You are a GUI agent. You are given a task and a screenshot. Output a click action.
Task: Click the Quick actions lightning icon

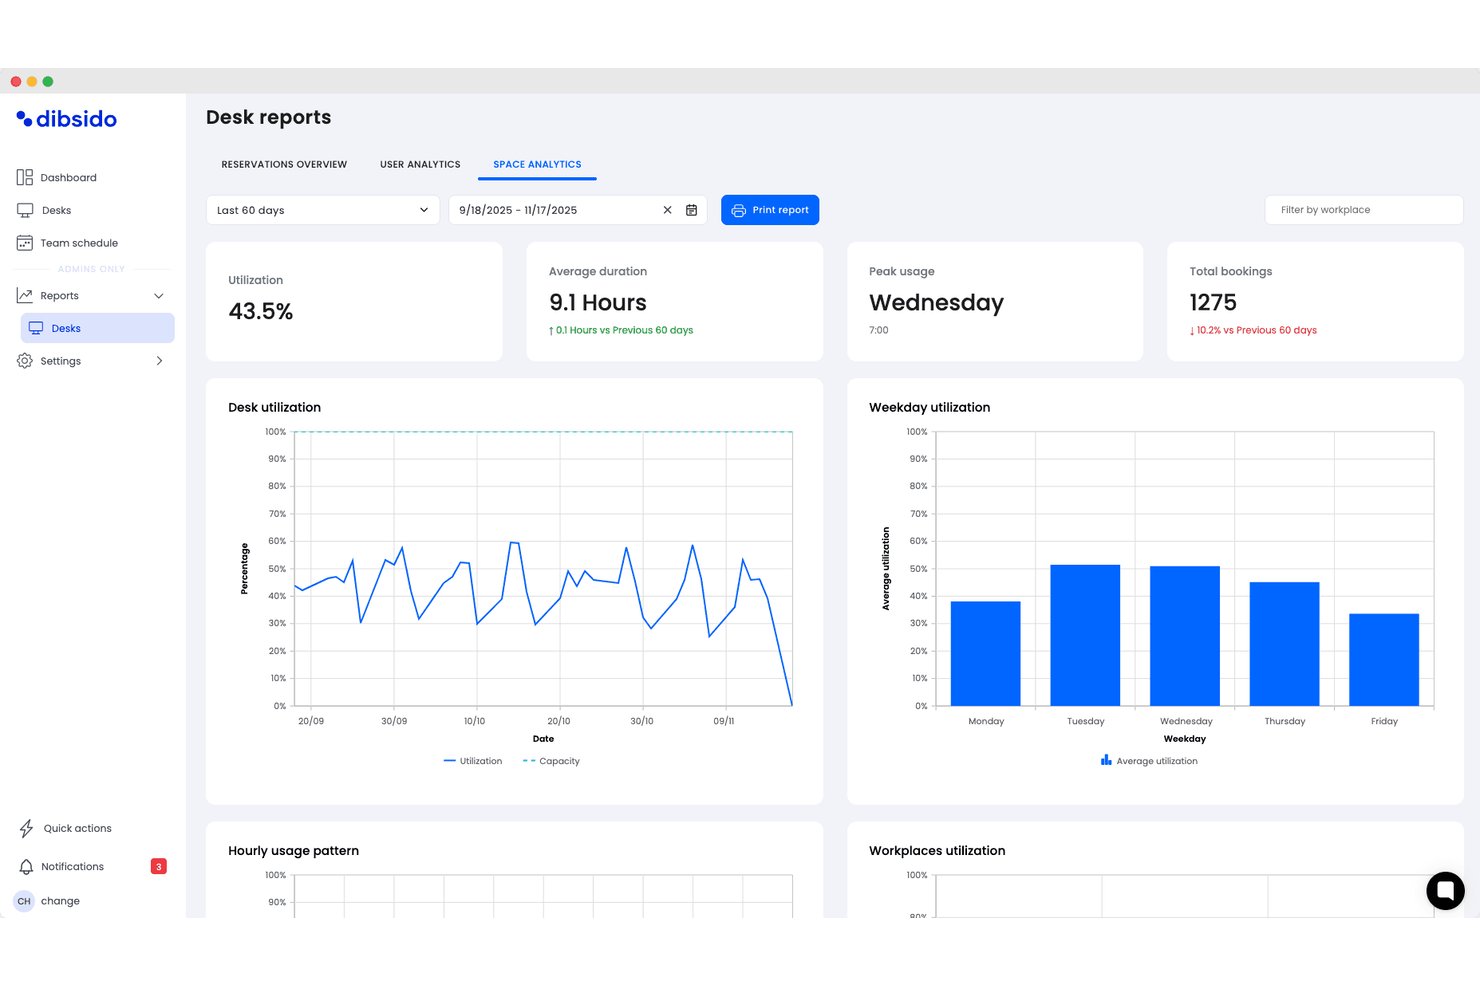pyautogui.click(x=26, y=828)
